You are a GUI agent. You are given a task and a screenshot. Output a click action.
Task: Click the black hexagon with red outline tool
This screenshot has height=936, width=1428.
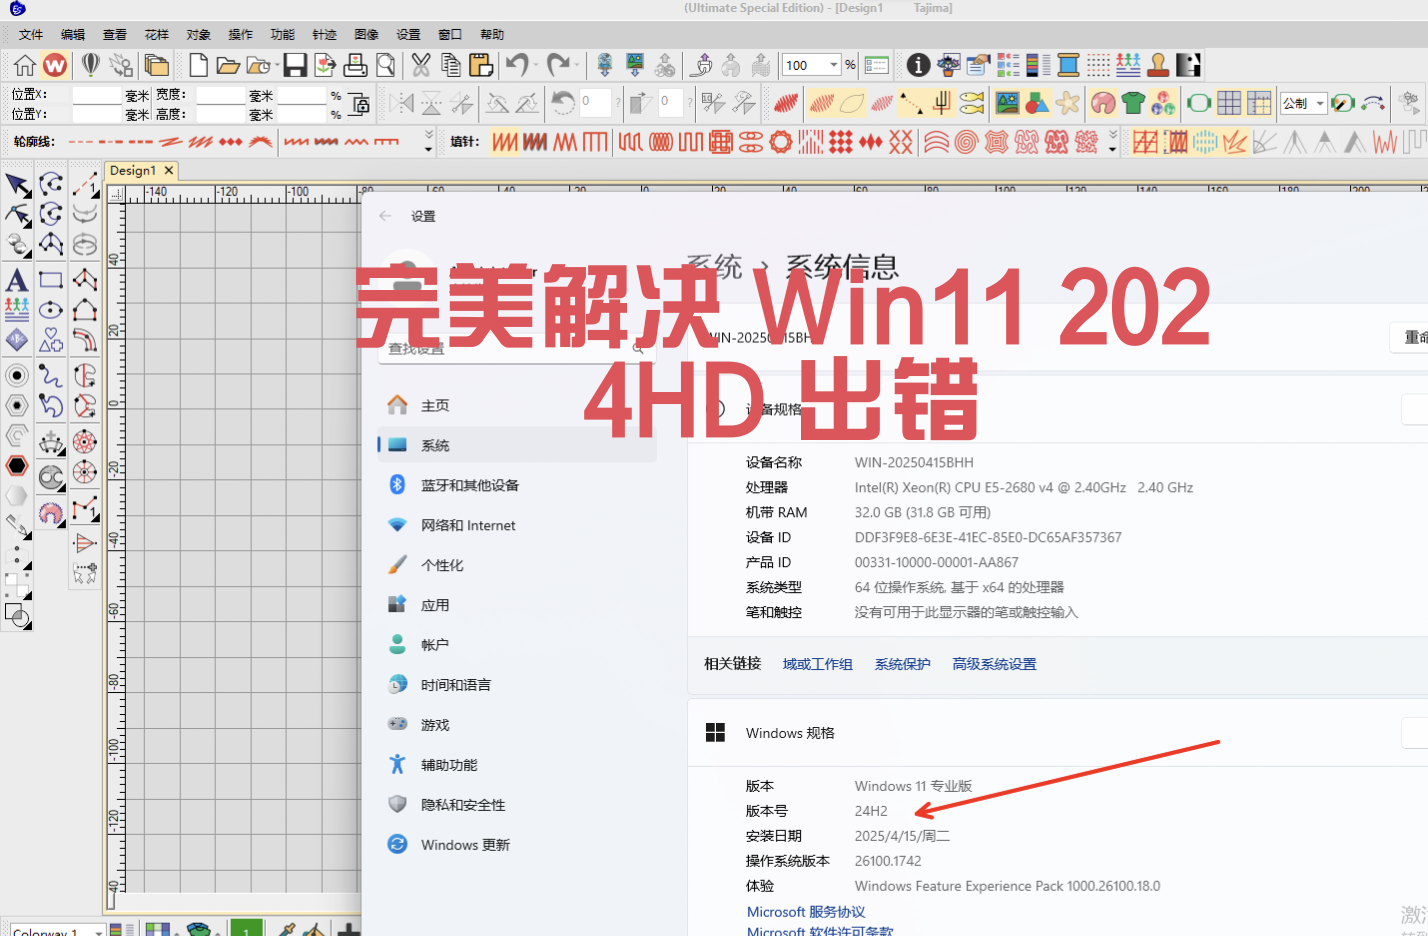17,466
